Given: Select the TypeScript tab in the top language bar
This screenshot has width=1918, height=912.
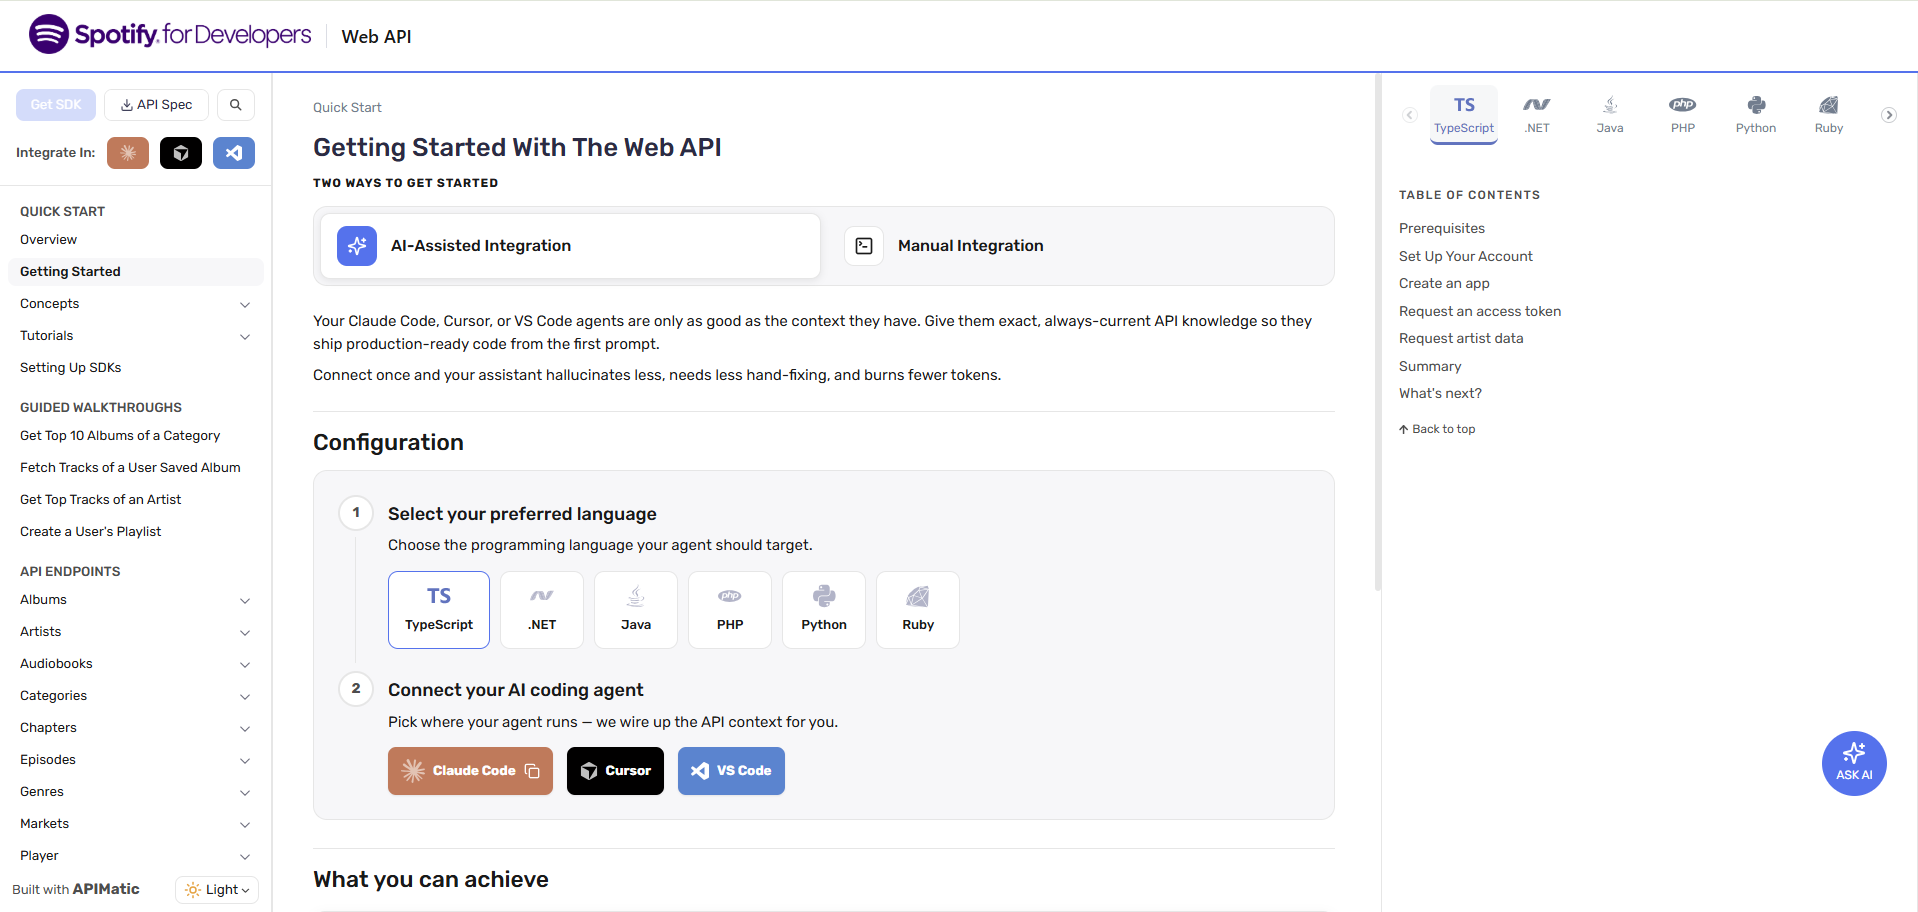Looking at the screenshot, I should coord(1464,115).
